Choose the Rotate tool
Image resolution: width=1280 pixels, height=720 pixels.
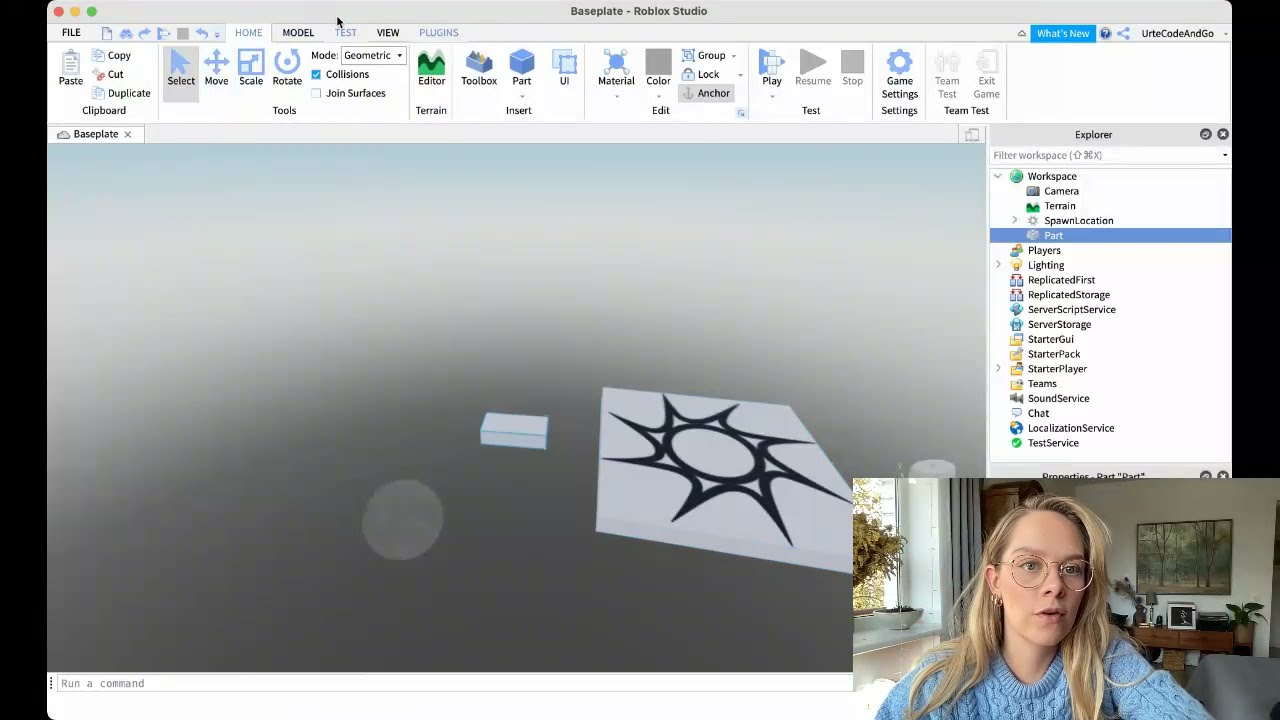(x=287, y=69)
